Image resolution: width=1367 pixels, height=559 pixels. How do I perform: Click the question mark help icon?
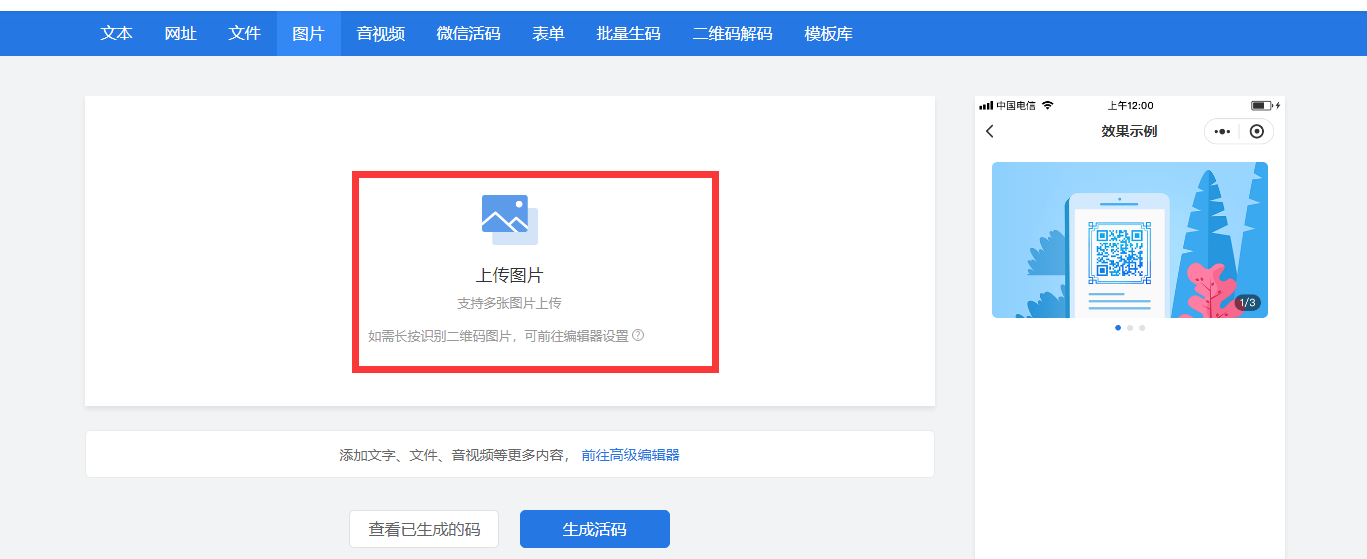[638, 335]
